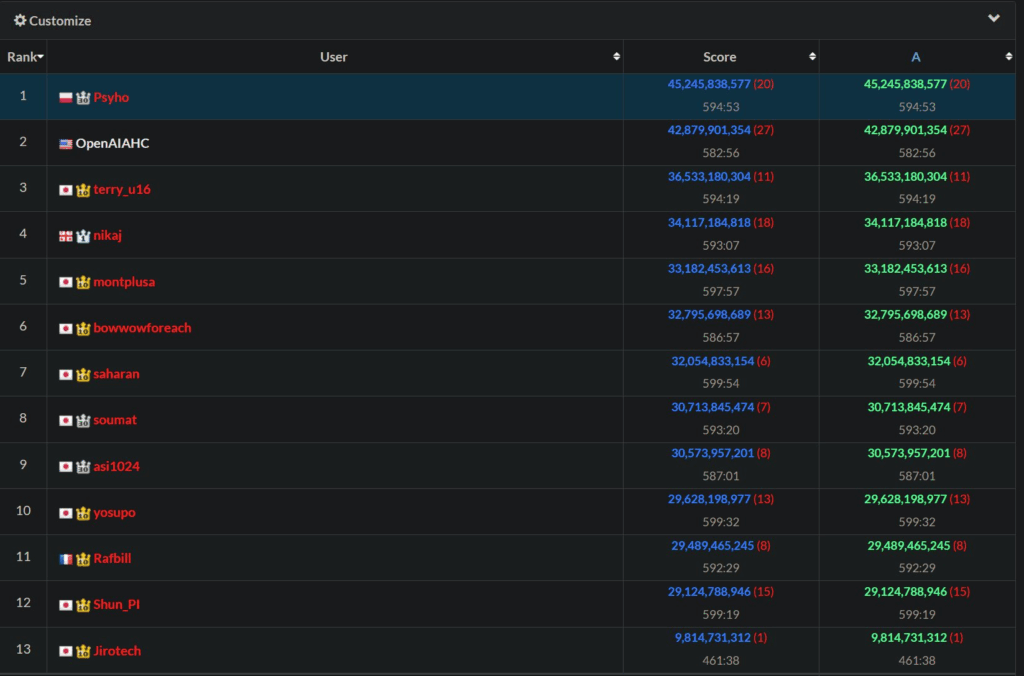This screenshot has height=676, width=1024.
Task: Click the crown icon next to terry_u16
Action: [x=83, y=190]
